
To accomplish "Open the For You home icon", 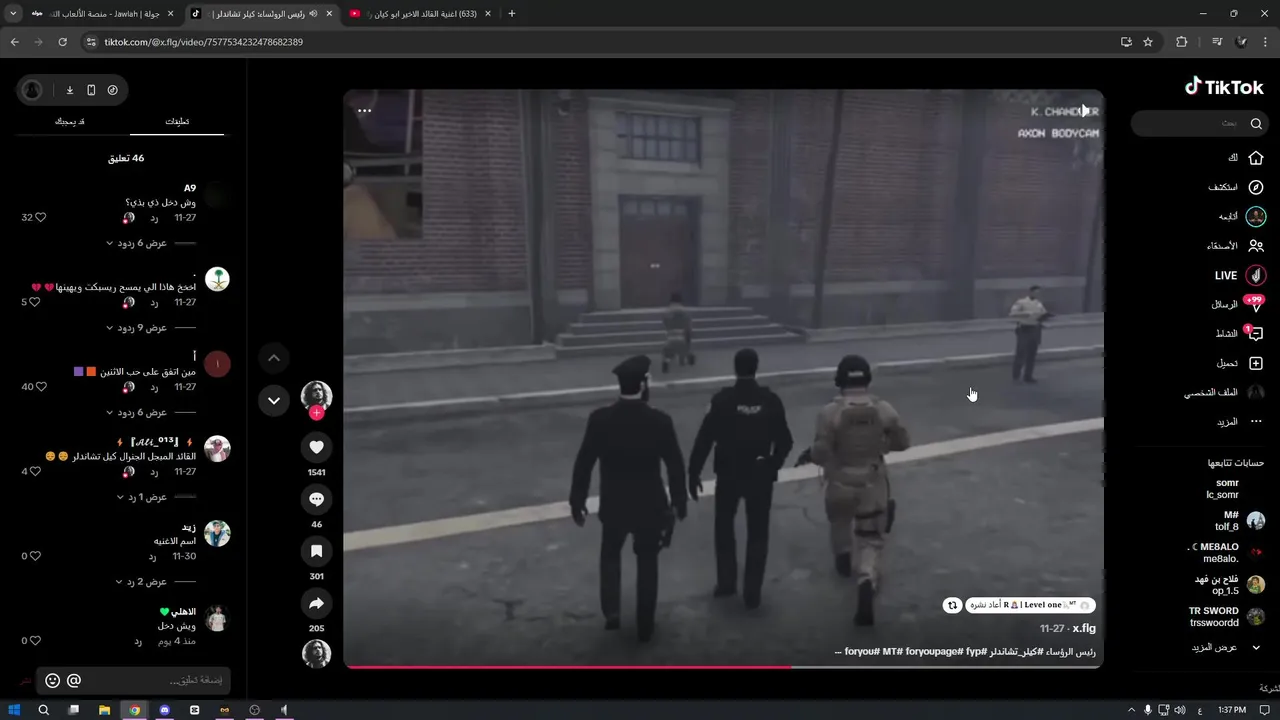I will coord(1256,158).
